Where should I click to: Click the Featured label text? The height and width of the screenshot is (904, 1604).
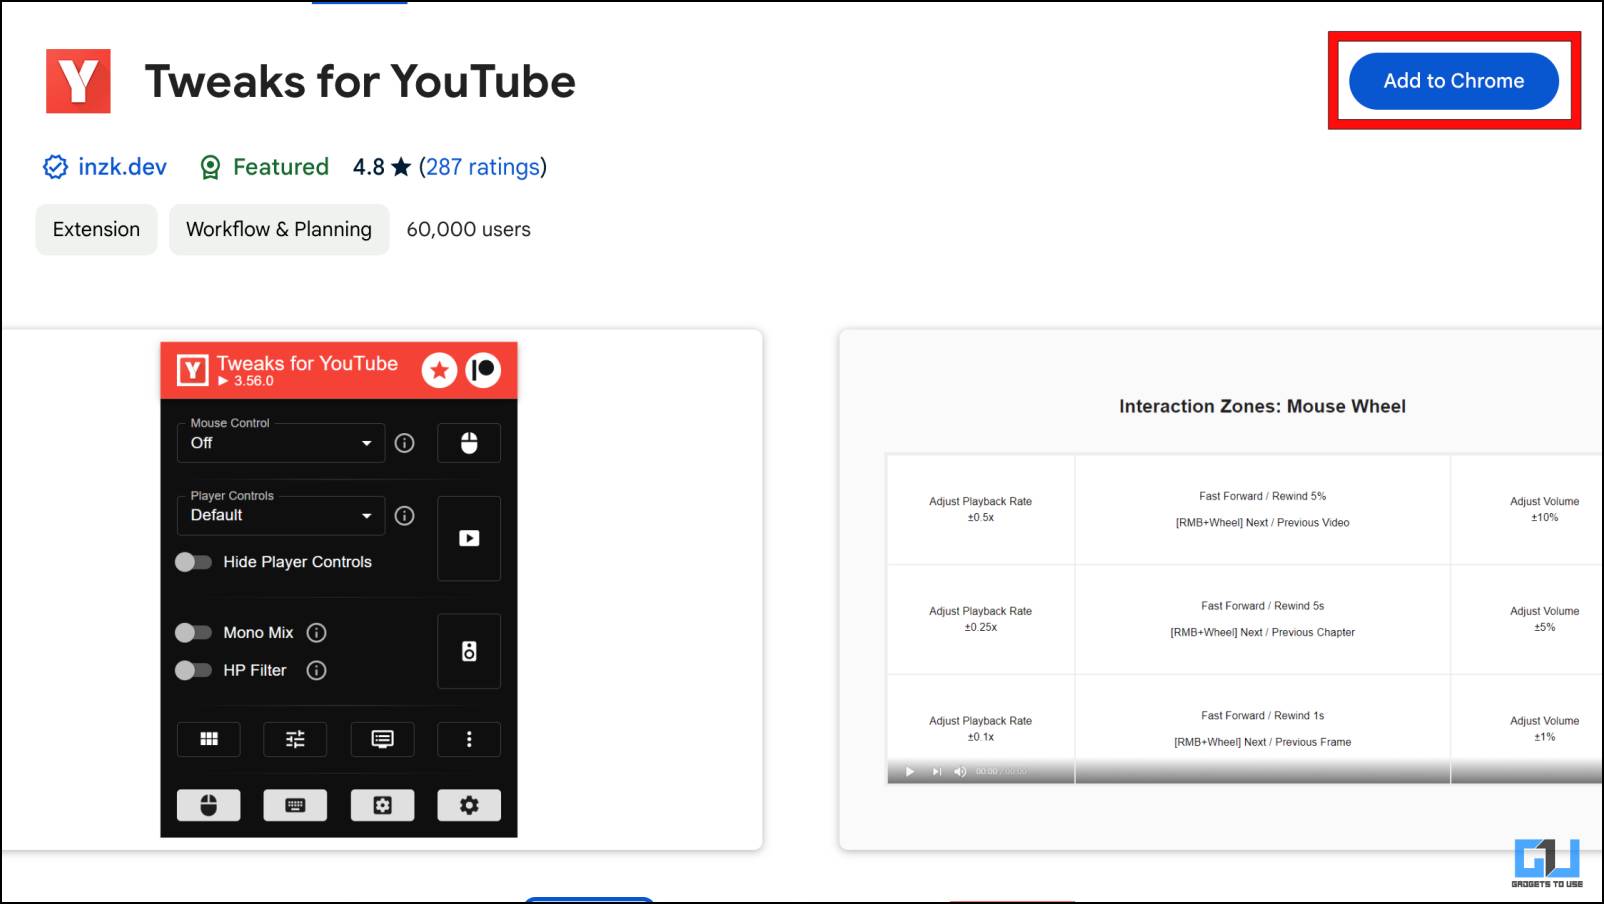pyautogui.click(x=281, y=167)
